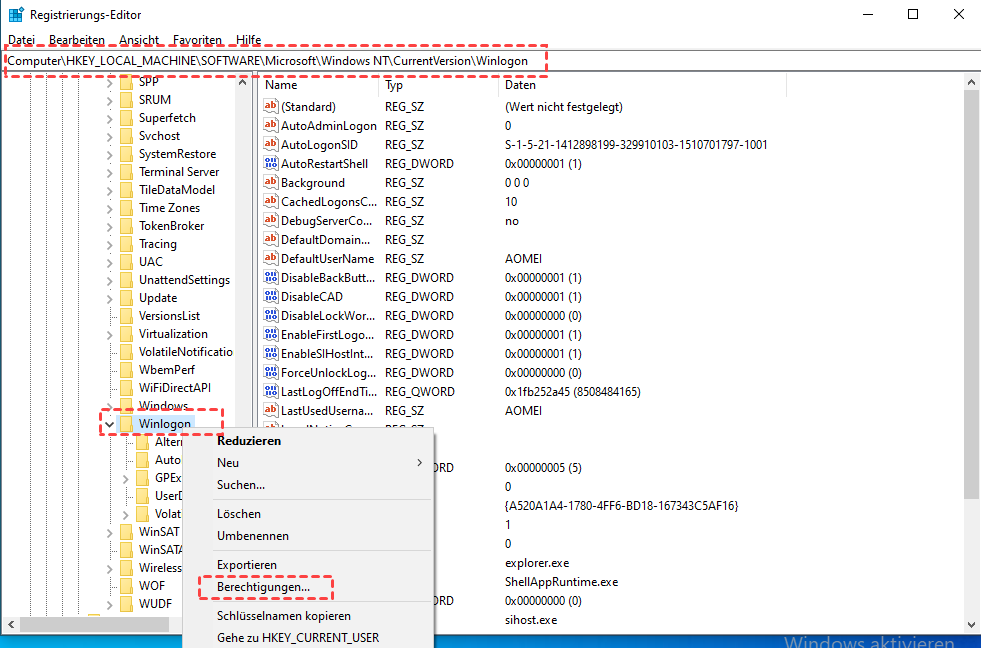
Task: Click the Name column header
Action: pyautogui.click(x=282, y=86)
